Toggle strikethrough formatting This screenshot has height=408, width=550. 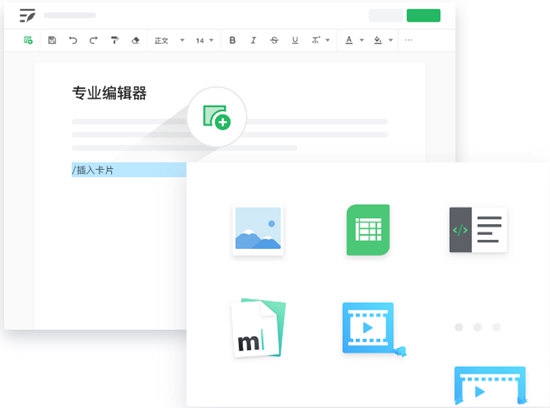[274, 40]
